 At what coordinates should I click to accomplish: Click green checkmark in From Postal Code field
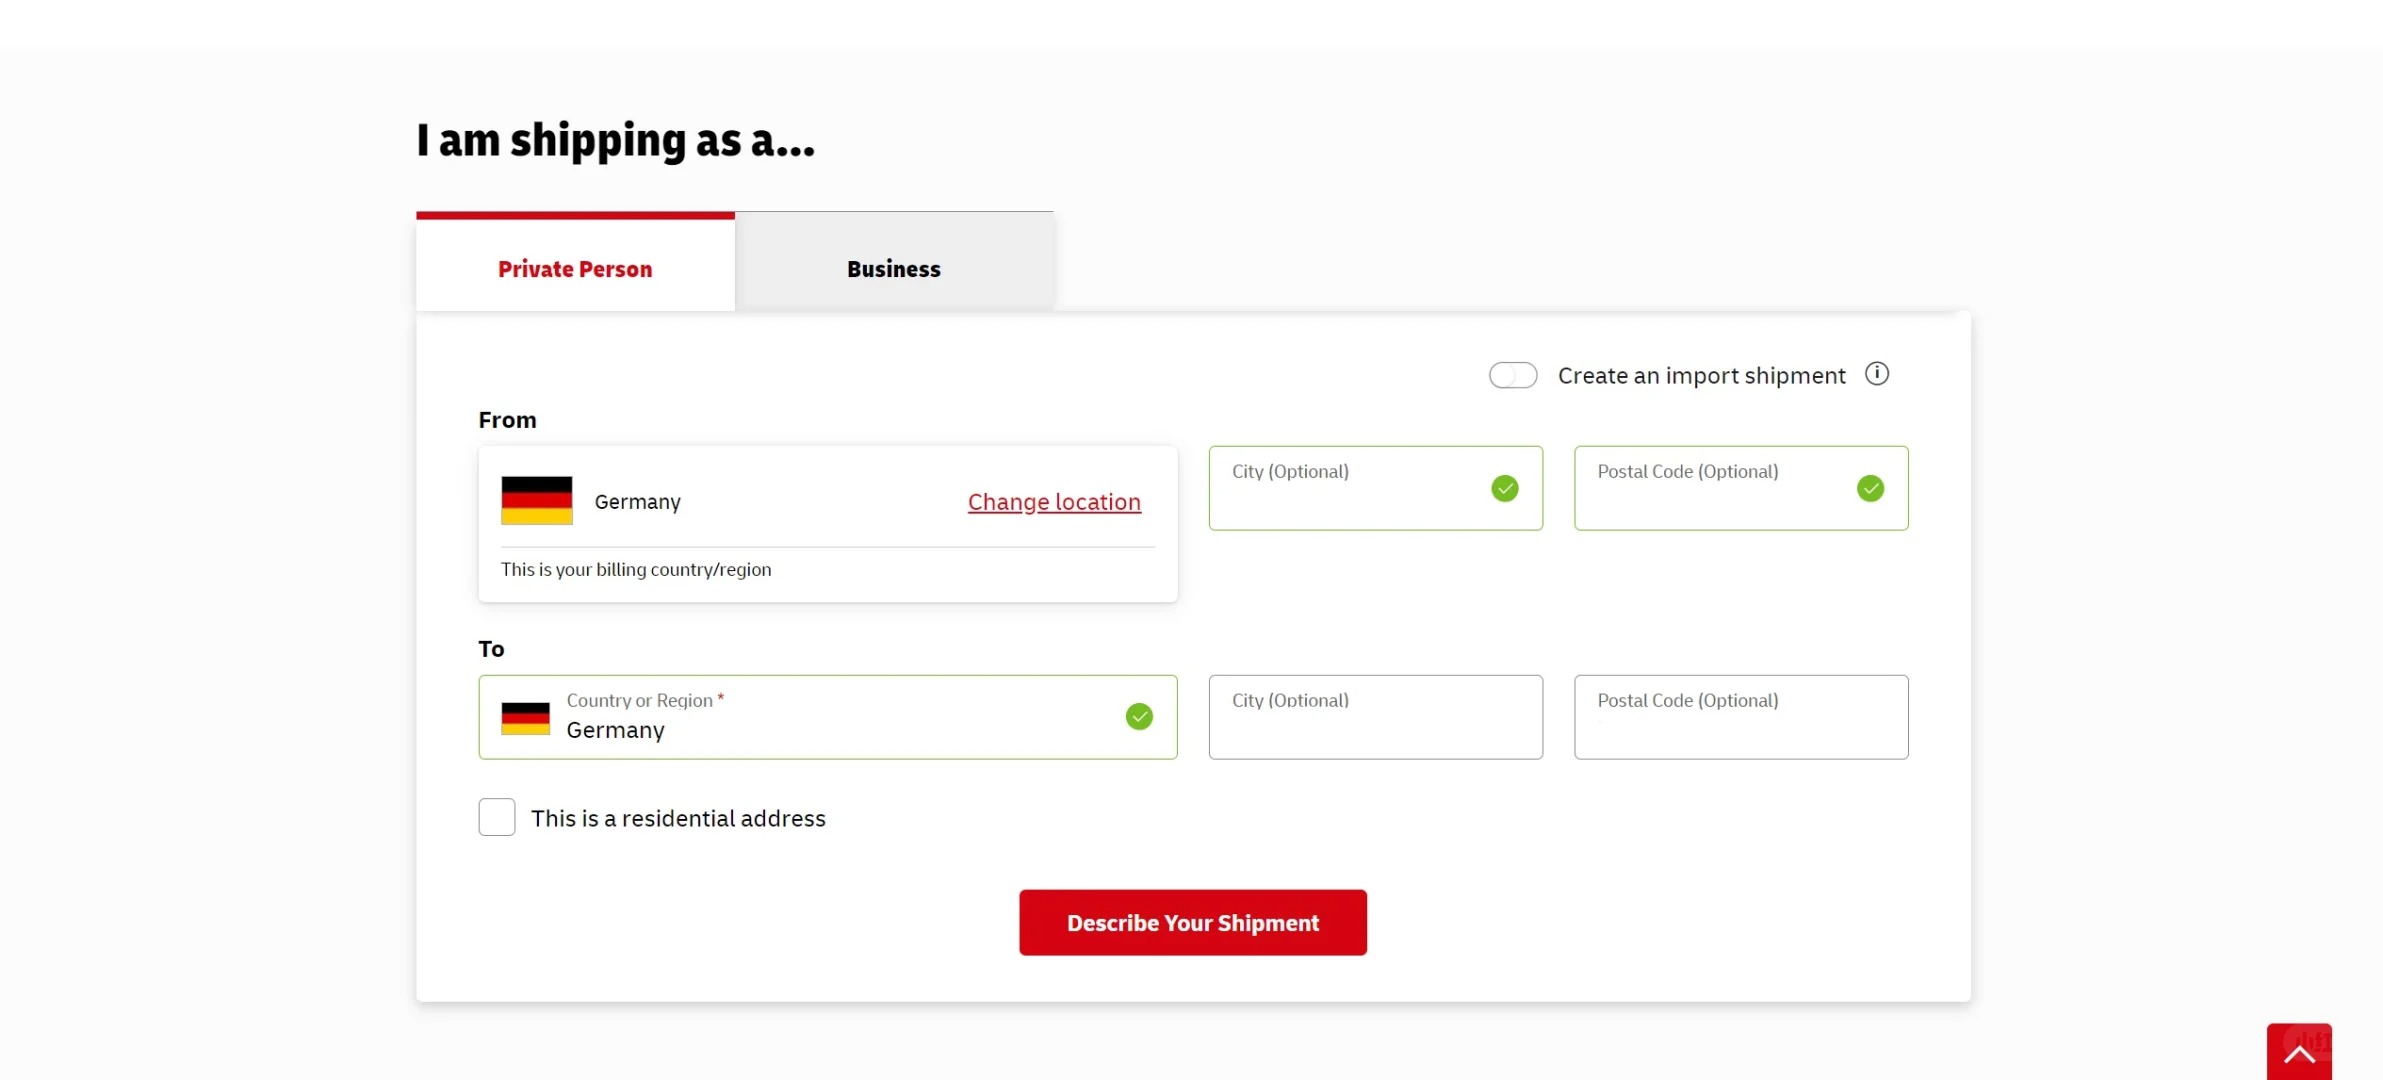coord(1869,488)
